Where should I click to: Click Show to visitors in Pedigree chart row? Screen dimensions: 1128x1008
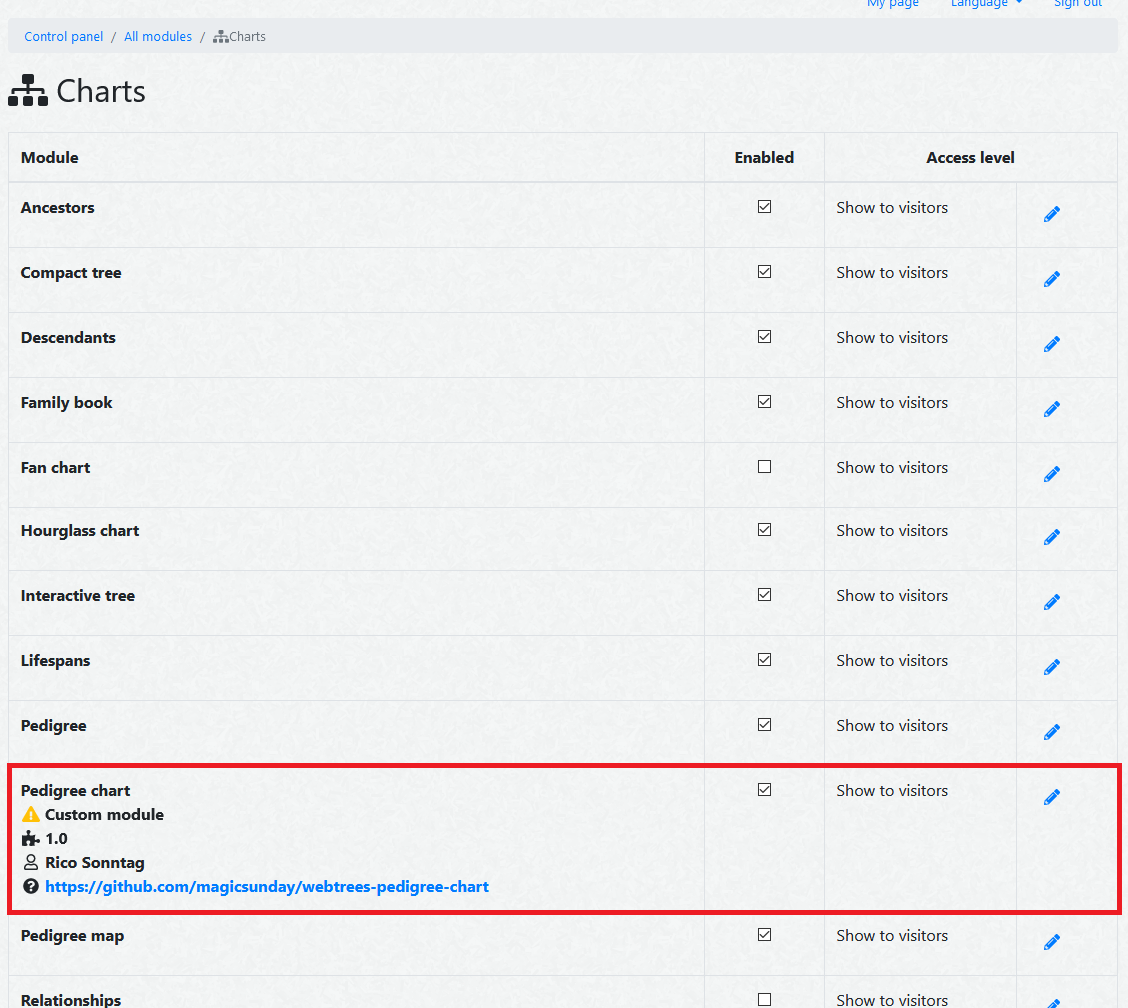pyautogui.click(x=892, y=791)
